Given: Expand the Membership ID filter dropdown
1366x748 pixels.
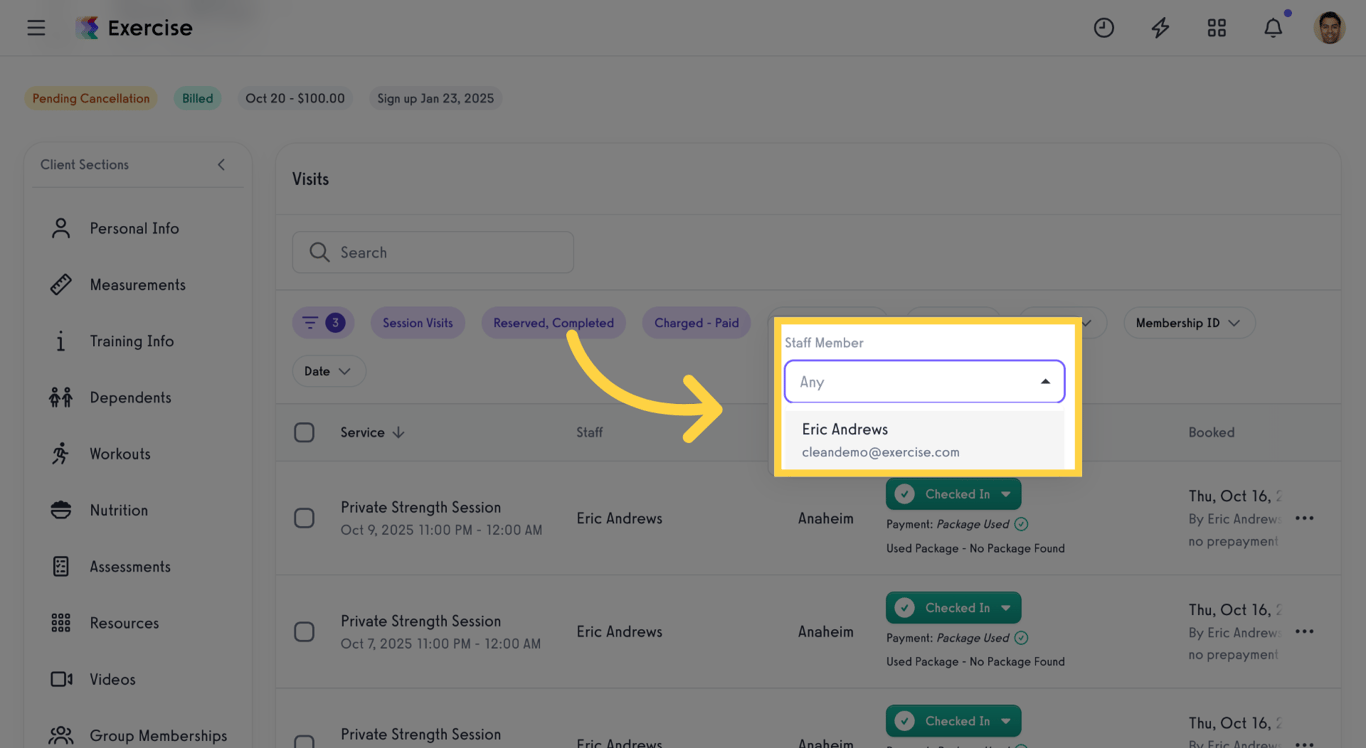Looking at the screenshot, I should point(1188,323).
